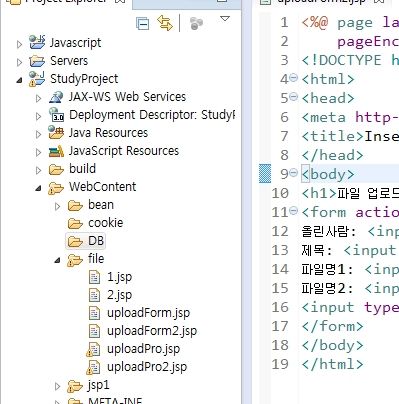Click the uploadForm2.jsp file icon
The height and width of the screenshot is (404, 399).
(x=94, y=331)
